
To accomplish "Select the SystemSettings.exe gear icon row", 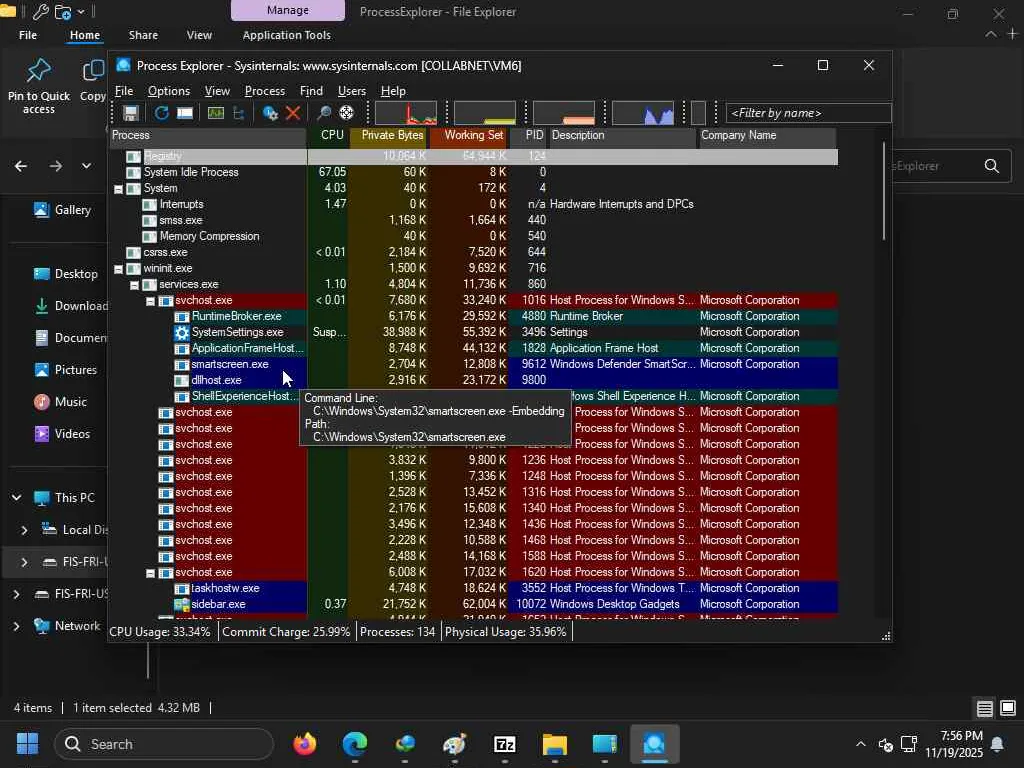I will coord(473,332).
